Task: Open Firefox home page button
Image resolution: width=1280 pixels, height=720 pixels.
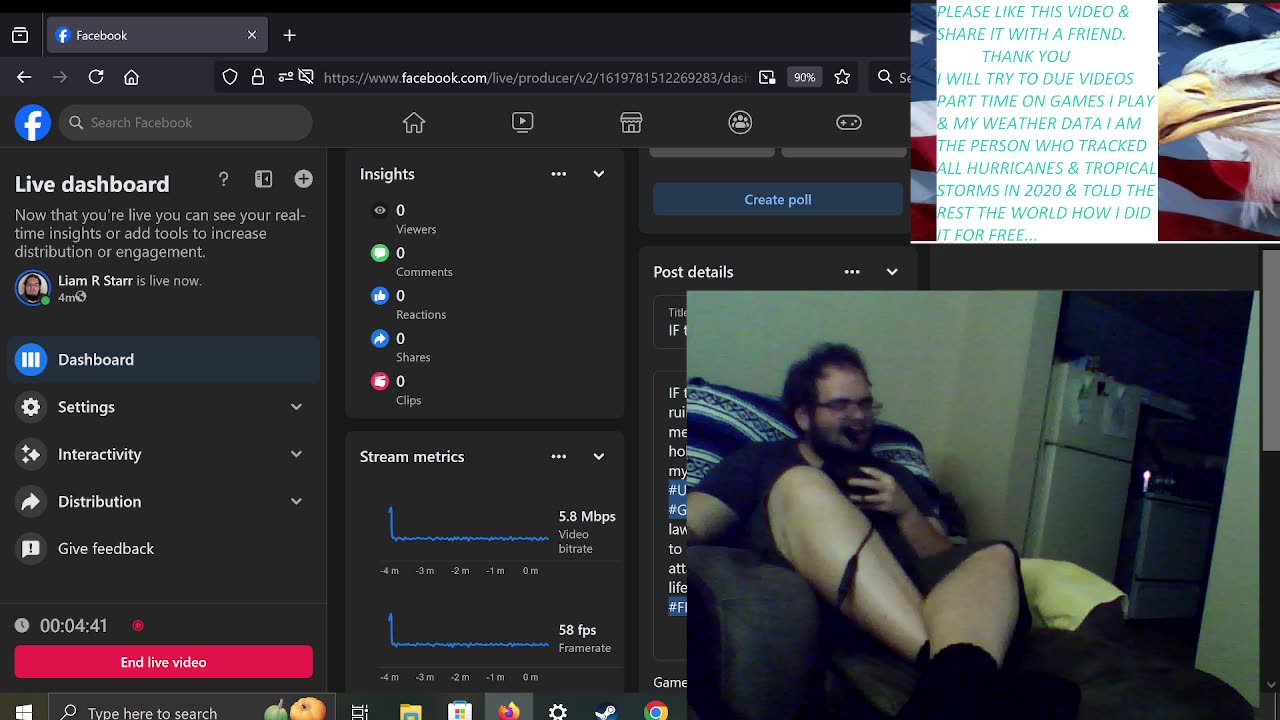Action: pos(131,77)
